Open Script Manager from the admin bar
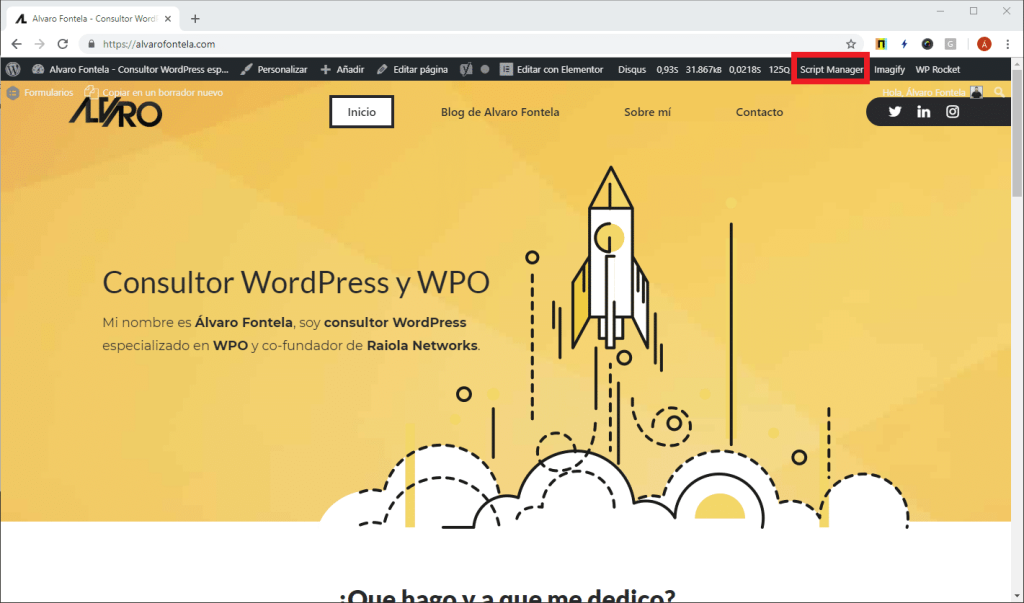The width and height of the screenshot is (1024, 603). coord(830,69)
